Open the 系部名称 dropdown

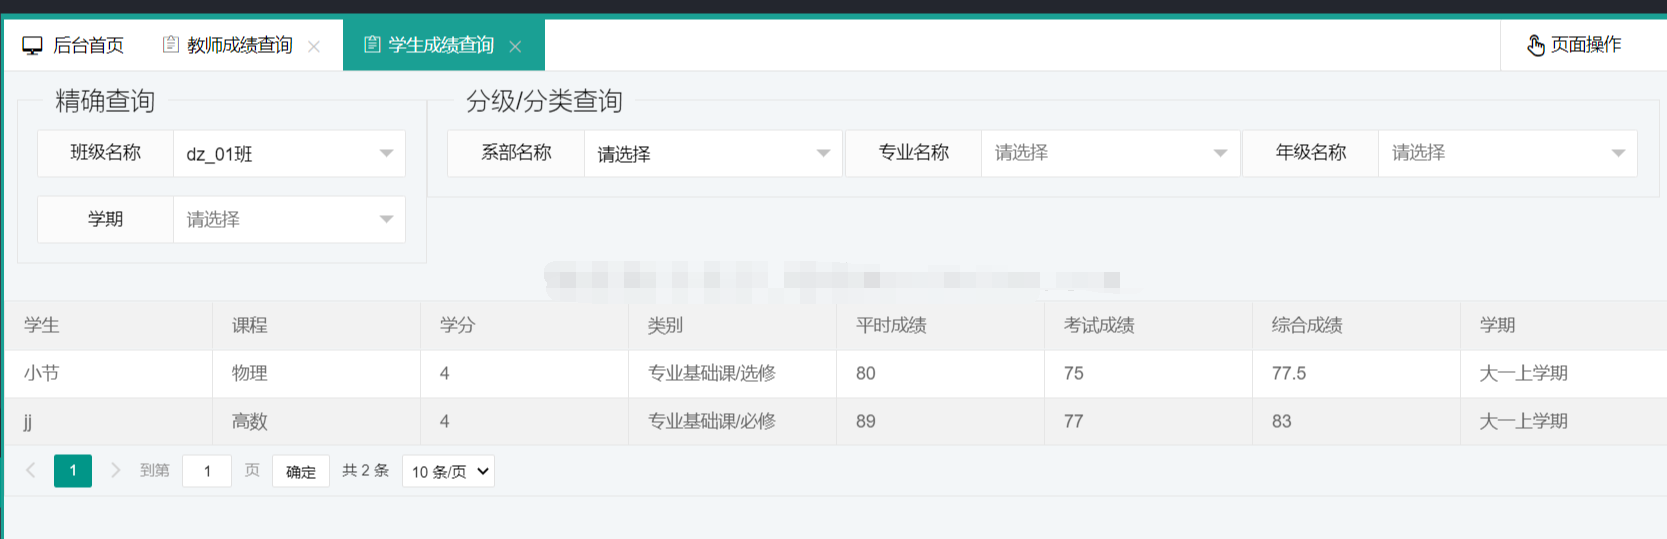click(713, 153)
